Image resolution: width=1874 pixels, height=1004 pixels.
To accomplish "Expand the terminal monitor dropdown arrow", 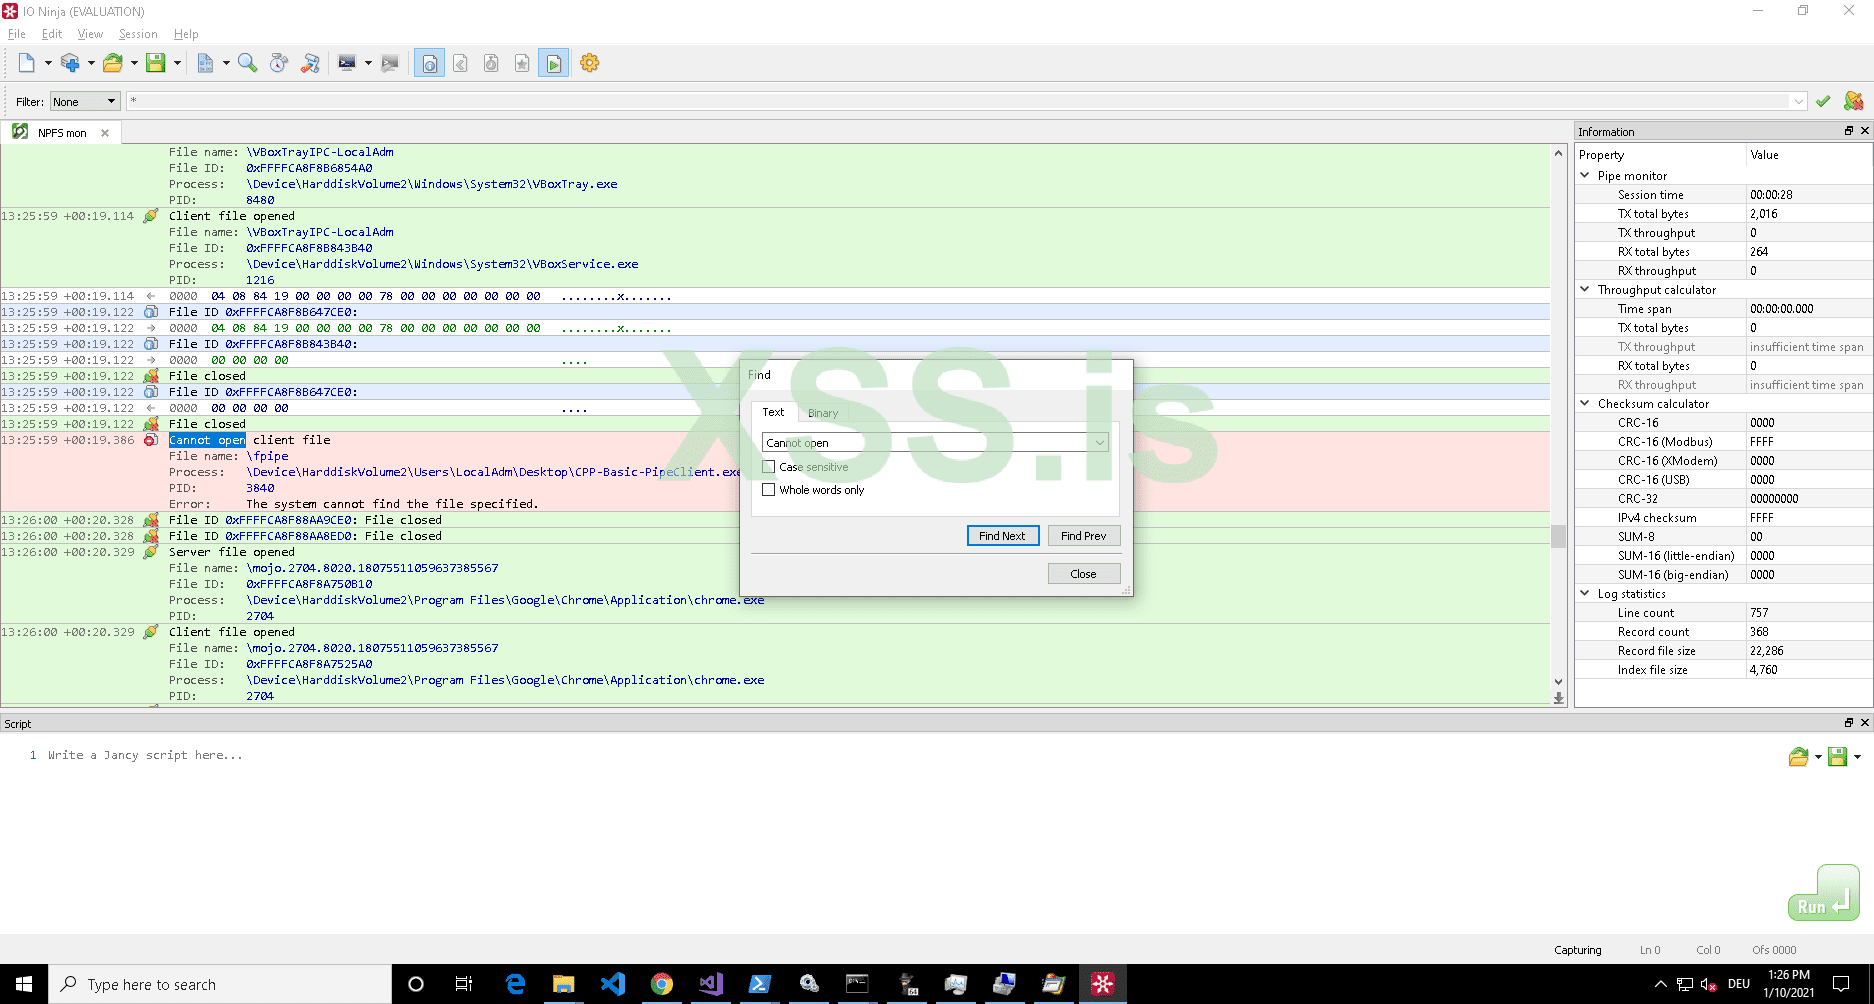I will pyautogui.click(x=368, y=63).
